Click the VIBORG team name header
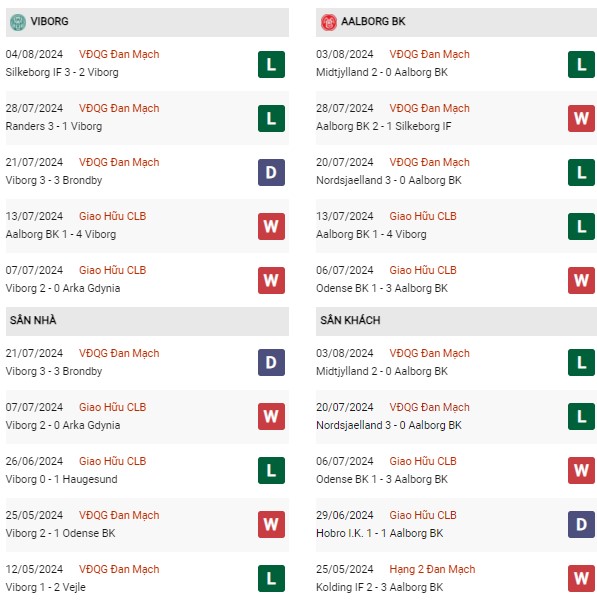 pos(49,21)
